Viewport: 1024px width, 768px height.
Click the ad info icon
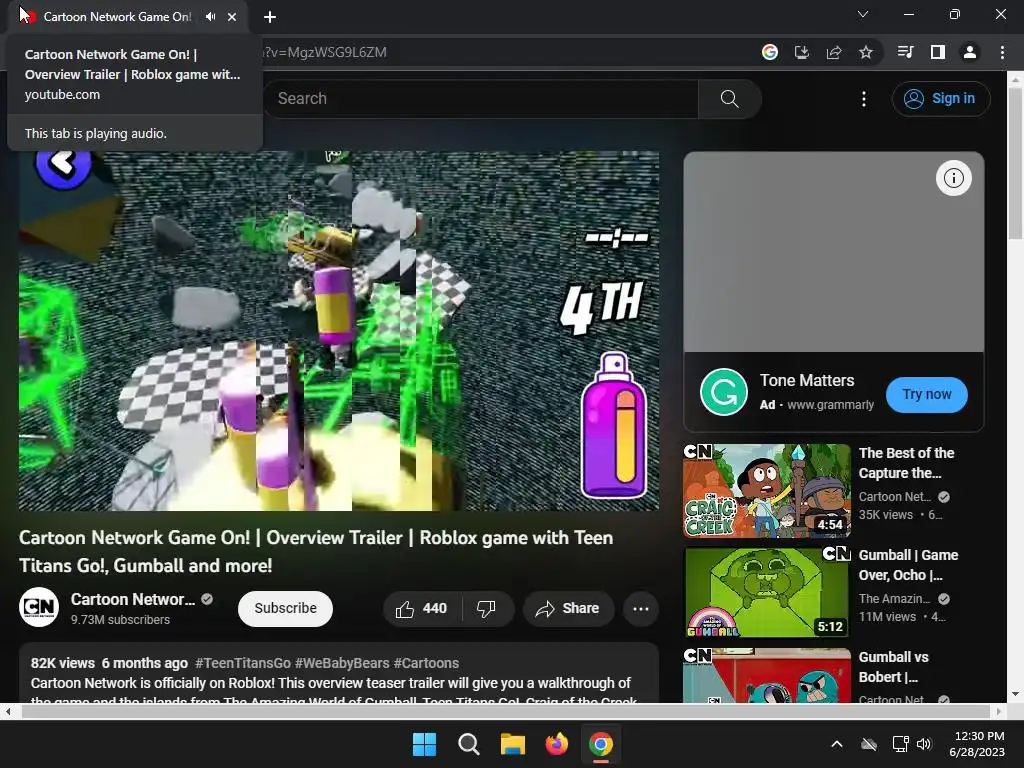click(x=953, y=178)
